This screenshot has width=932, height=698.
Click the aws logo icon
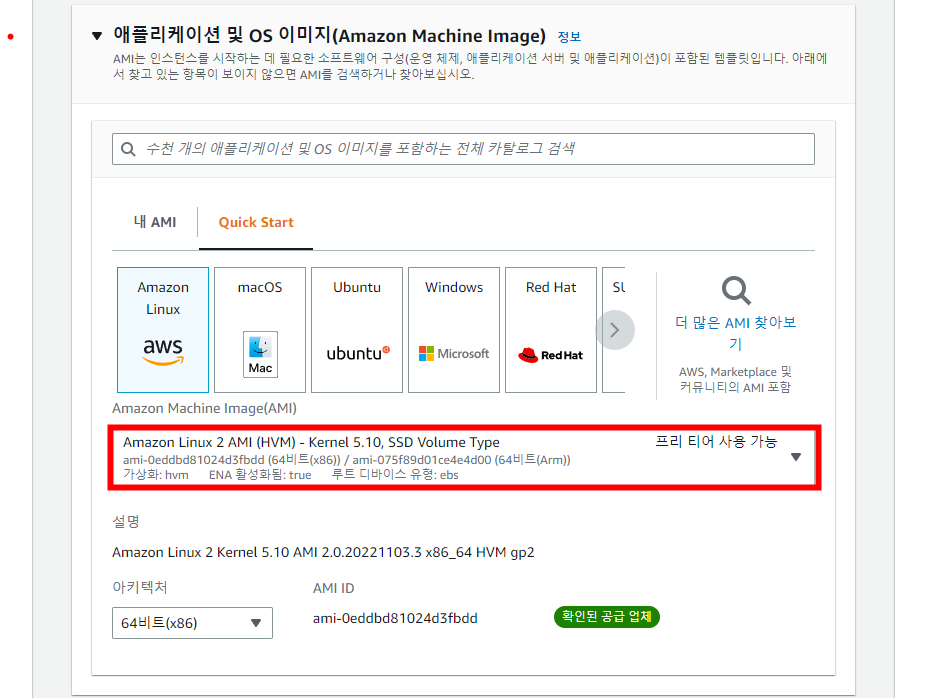click(x=163, y=351)
